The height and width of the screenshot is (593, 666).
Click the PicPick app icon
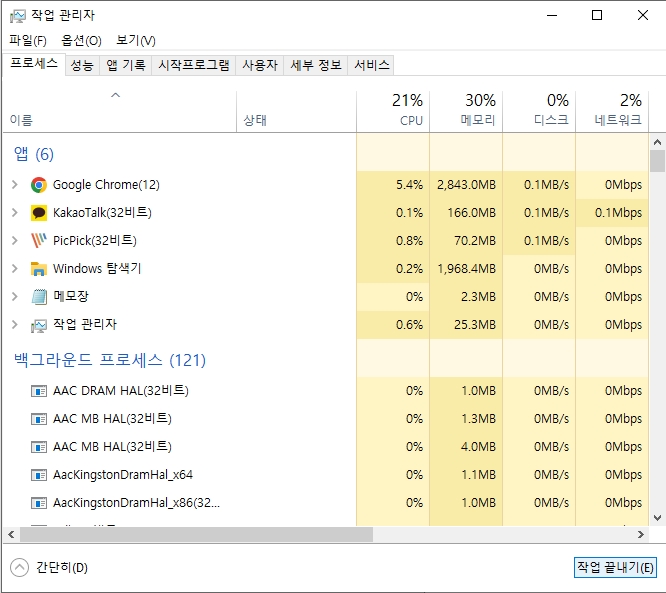[x=39, y=241]
